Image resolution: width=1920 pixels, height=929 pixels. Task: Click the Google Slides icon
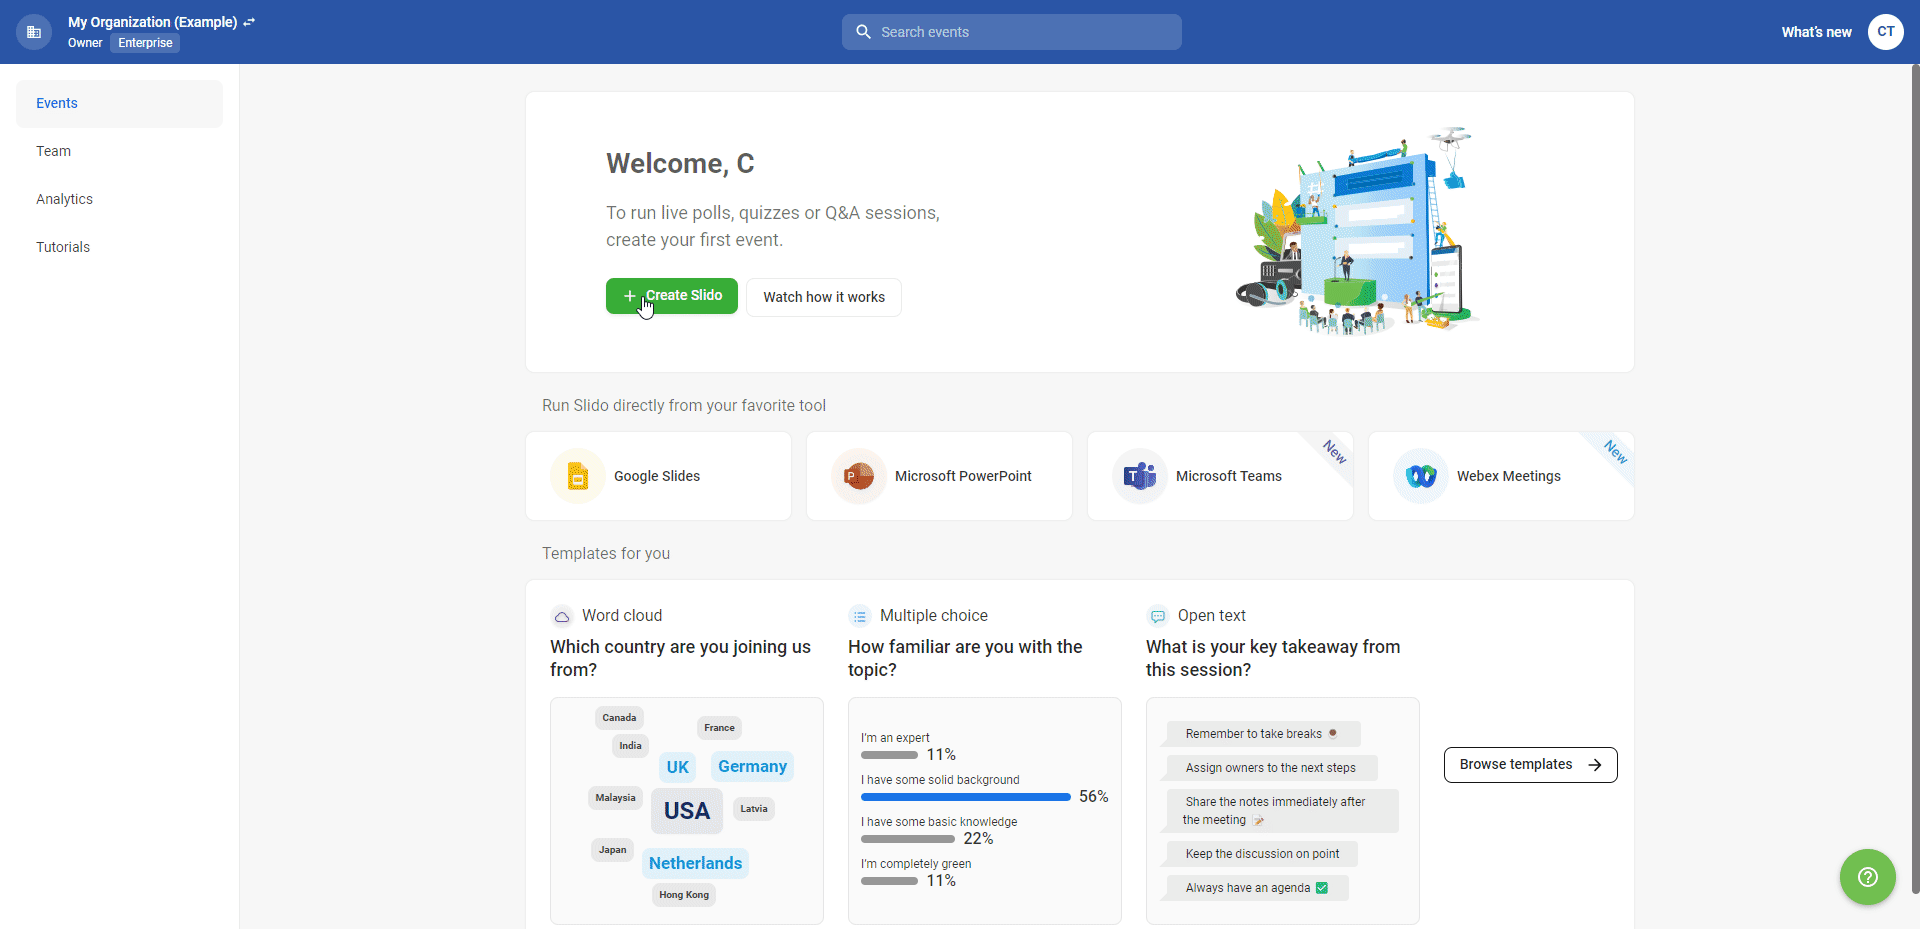[578, 476]
